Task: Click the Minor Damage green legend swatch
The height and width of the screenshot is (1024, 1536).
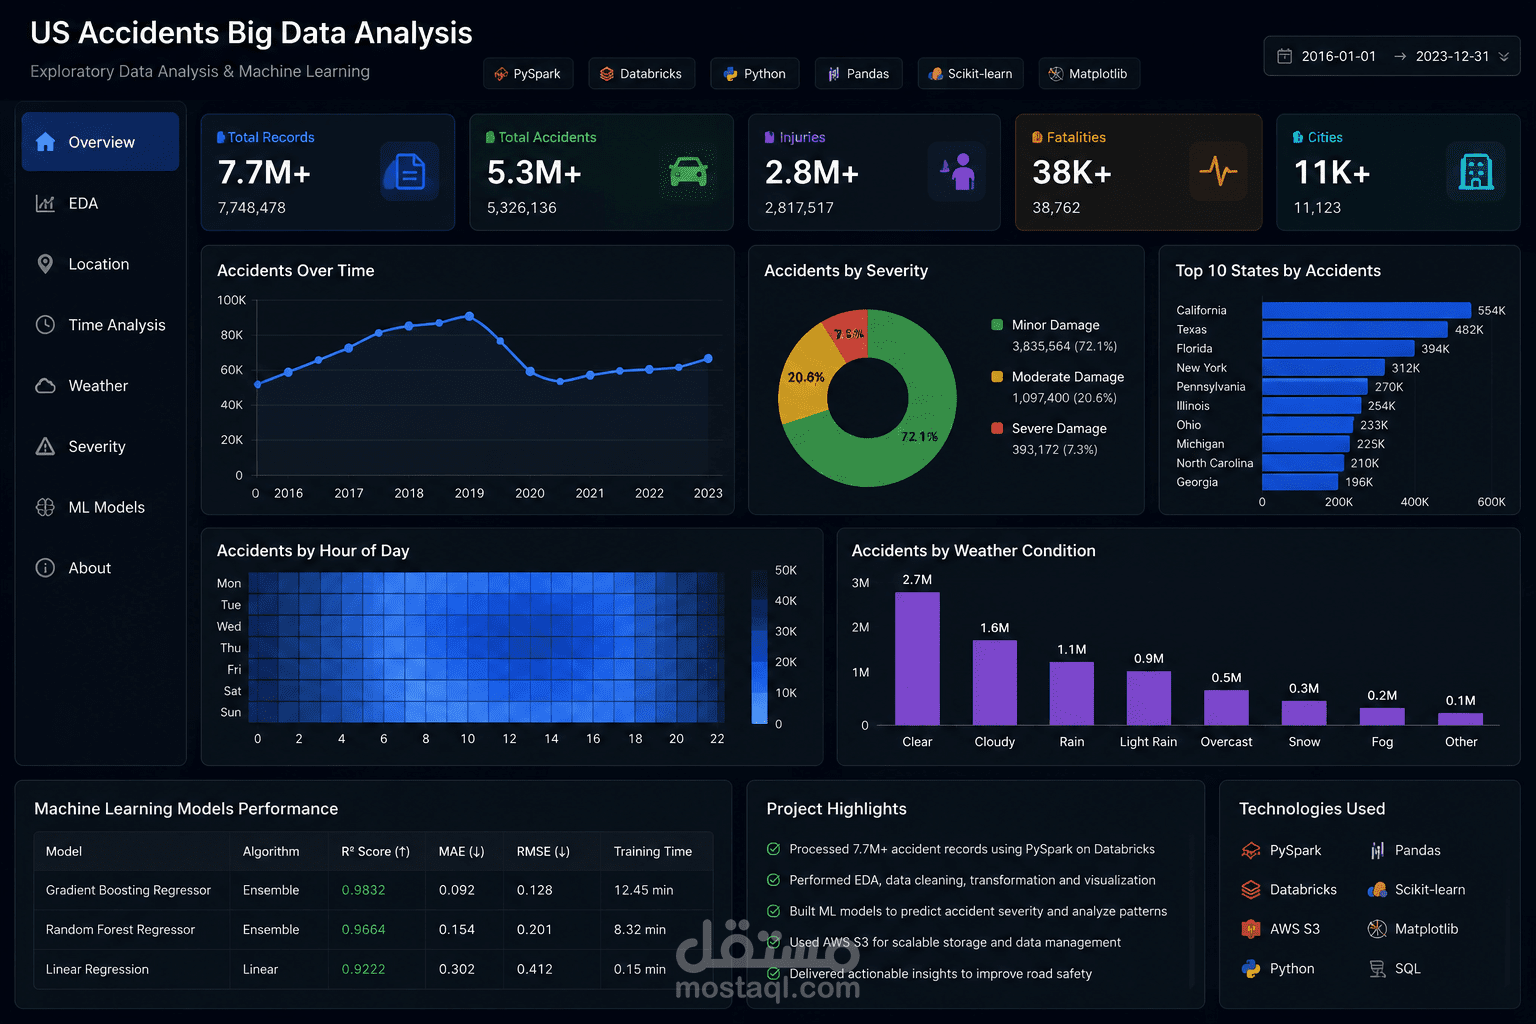Action: (997, 325)
